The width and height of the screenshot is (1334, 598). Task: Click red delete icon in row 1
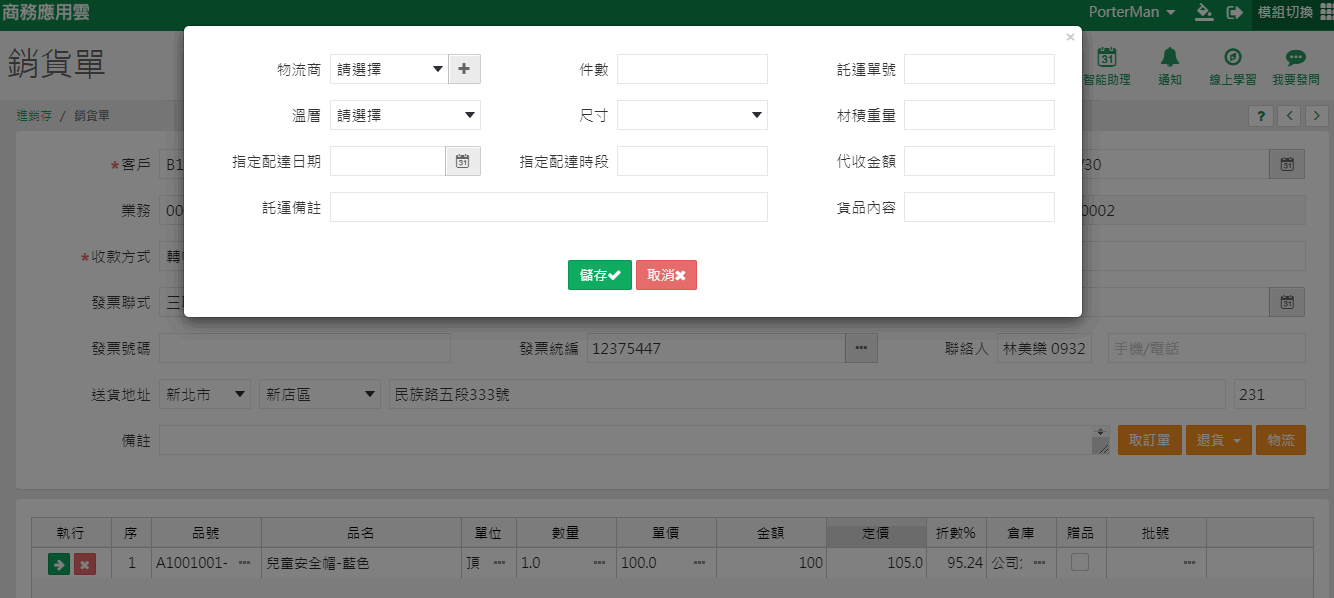[x=85, y=564]
